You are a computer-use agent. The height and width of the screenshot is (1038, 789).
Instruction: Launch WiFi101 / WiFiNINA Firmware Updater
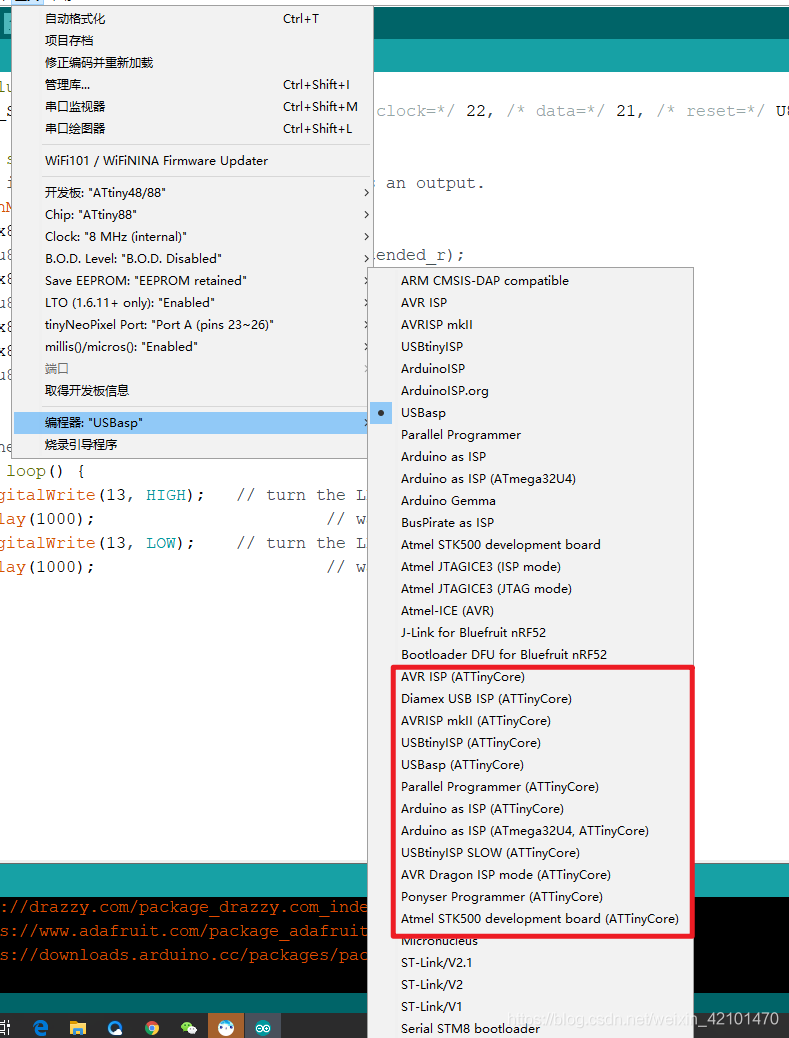(x=191, y=160)
